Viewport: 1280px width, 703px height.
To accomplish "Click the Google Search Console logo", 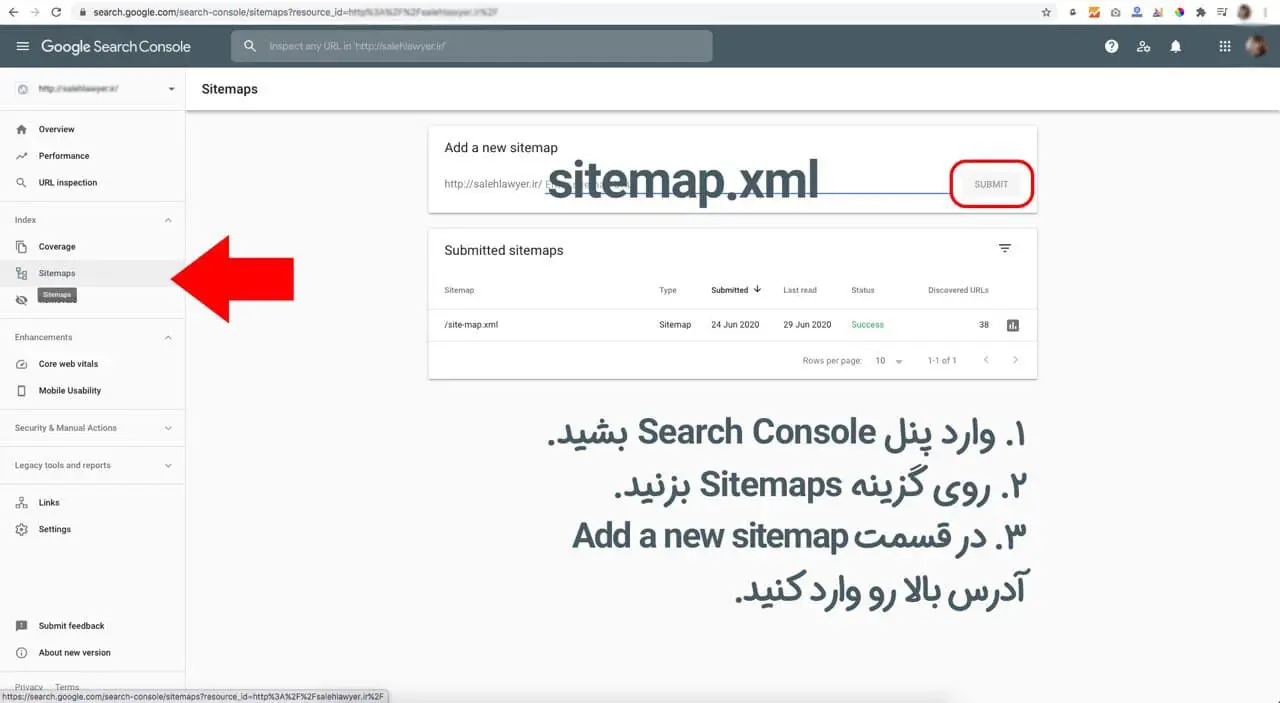I will pos(116,46).
